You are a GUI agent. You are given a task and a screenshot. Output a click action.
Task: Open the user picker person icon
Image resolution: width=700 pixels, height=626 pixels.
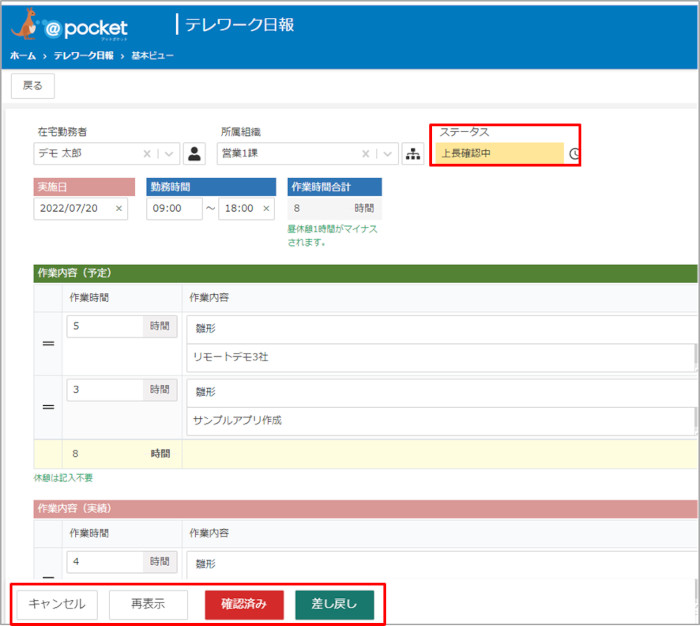pyautogui.click(x=194, y=154)
